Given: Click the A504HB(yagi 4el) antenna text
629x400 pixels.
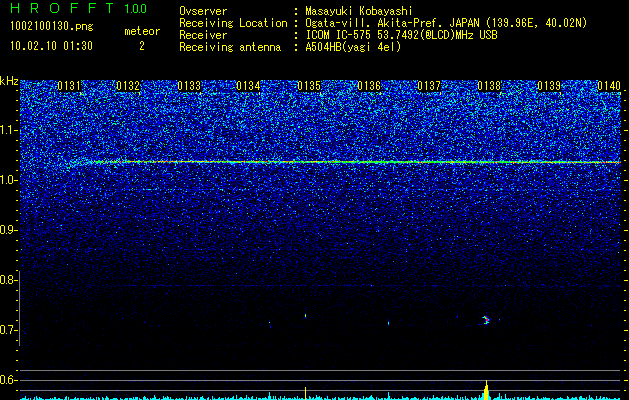Looking at the screenshot, I should tap(353, 47).
